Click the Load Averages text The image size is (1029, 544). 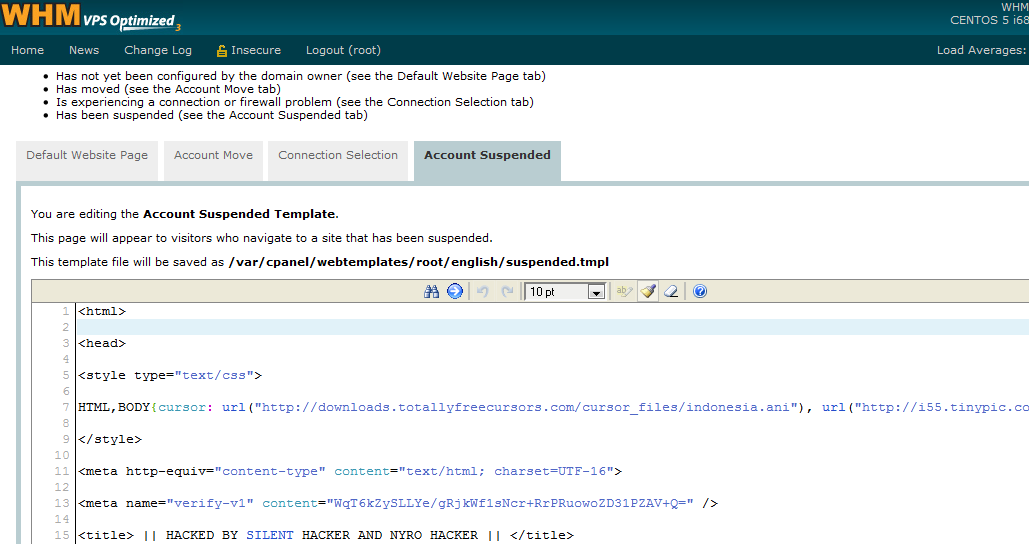982,51
